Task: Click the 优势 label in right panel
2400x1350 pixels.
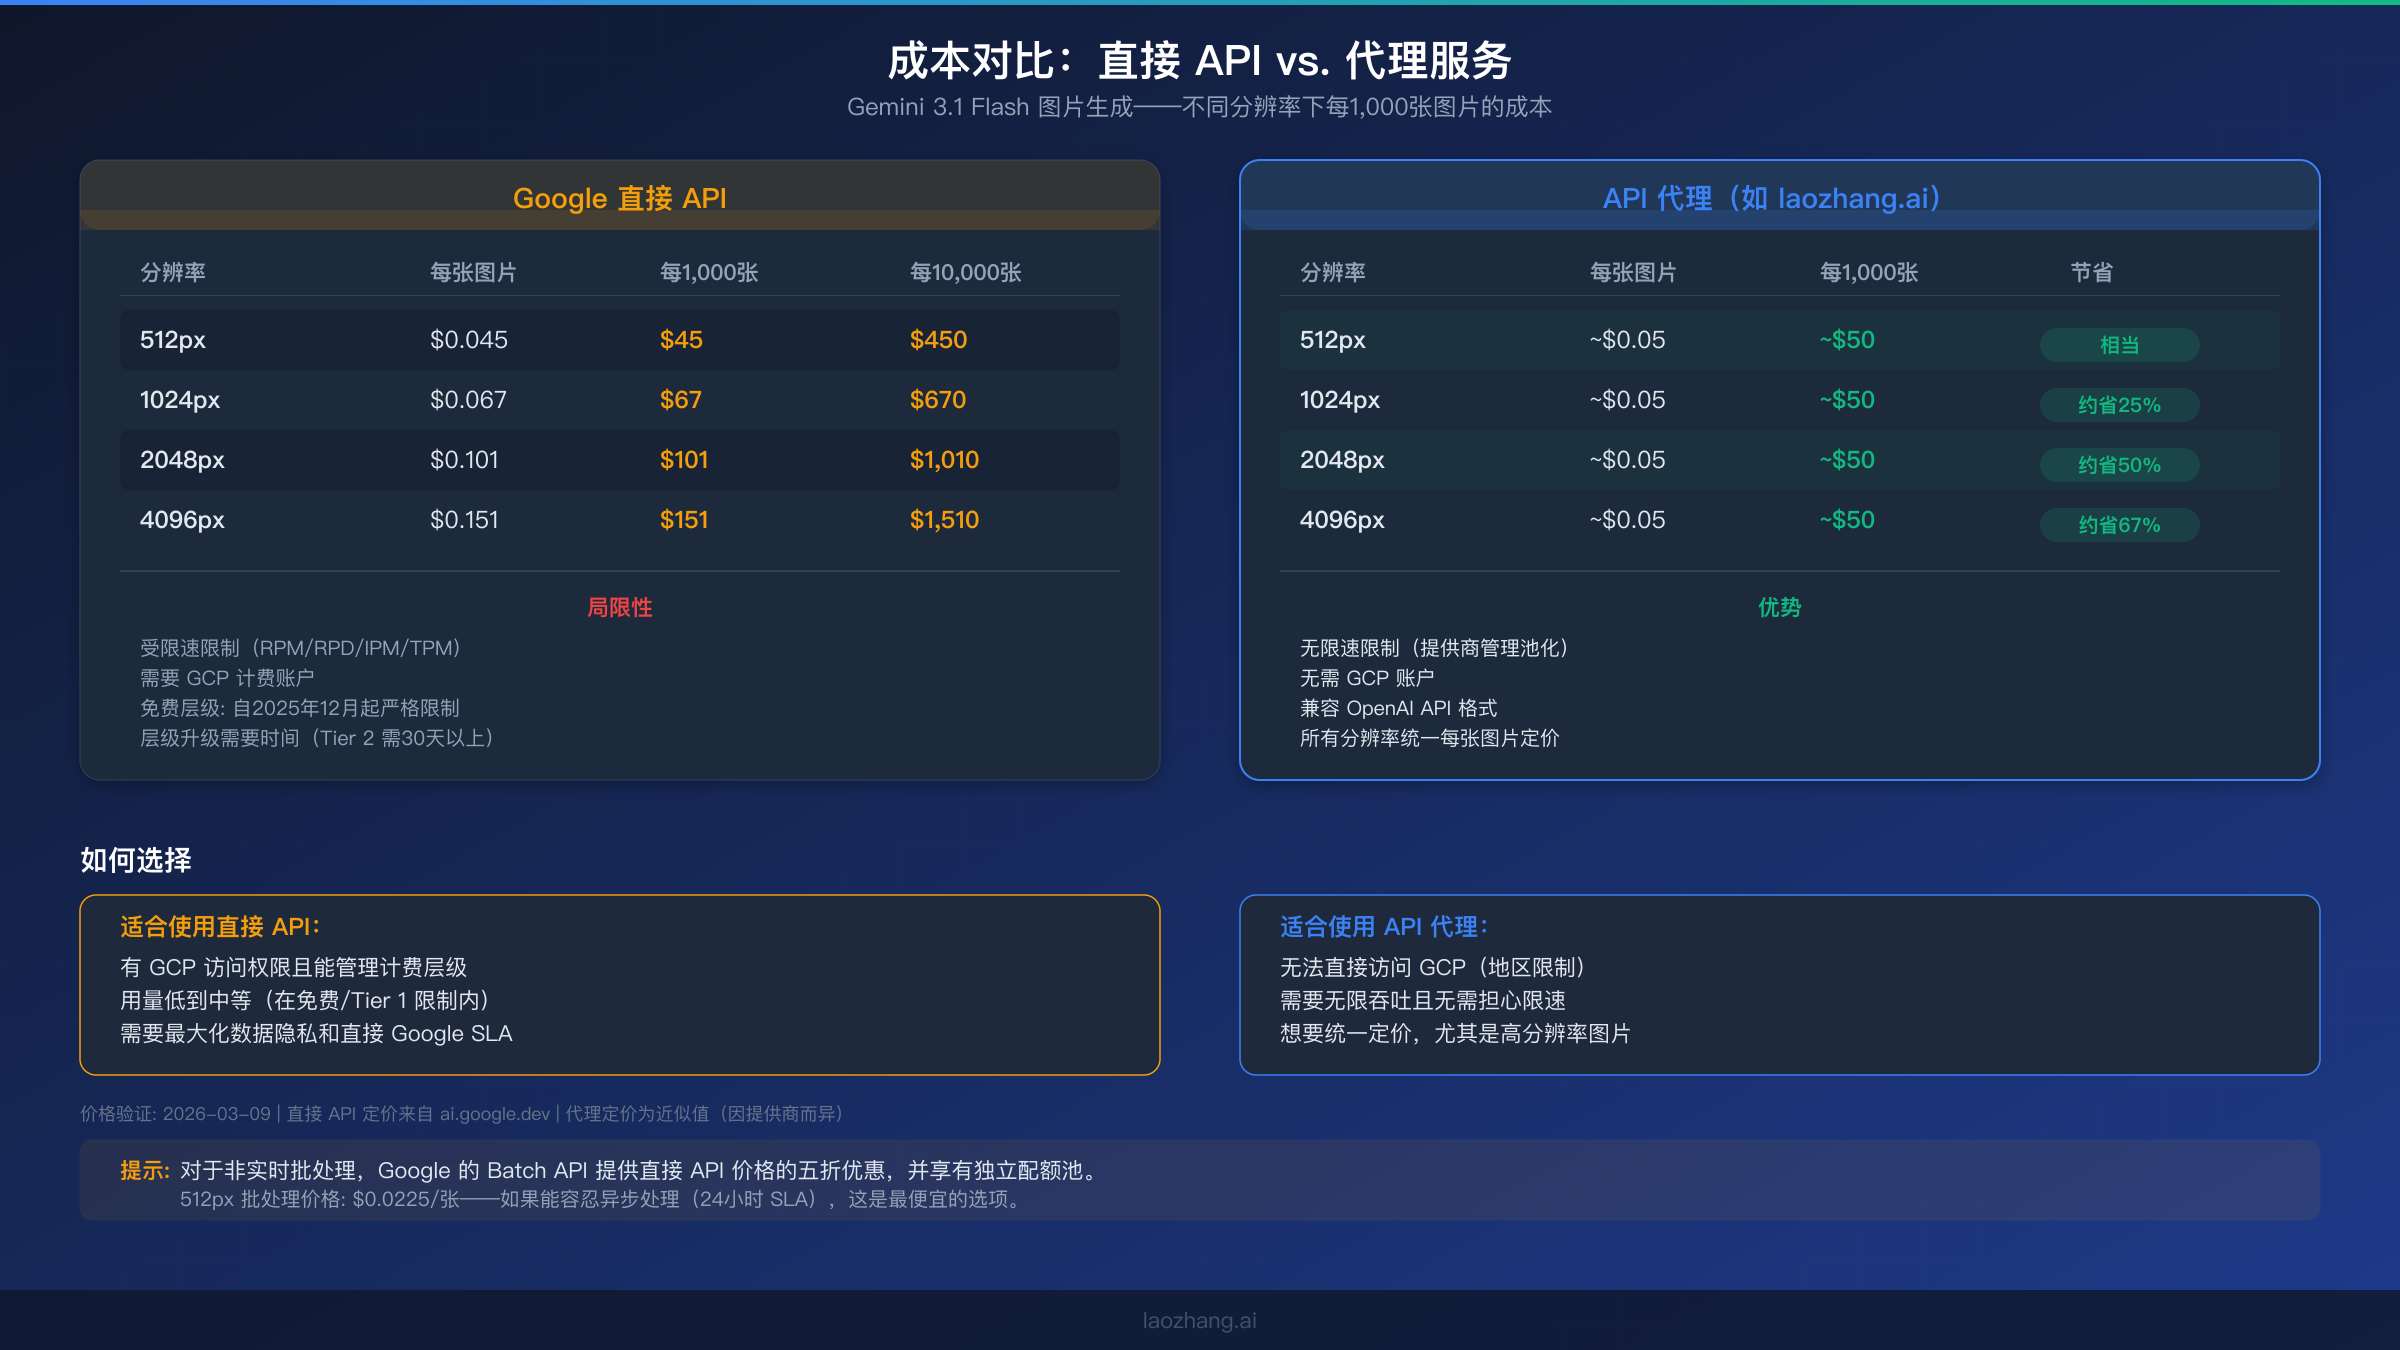Action: [x=1778, y=607]
